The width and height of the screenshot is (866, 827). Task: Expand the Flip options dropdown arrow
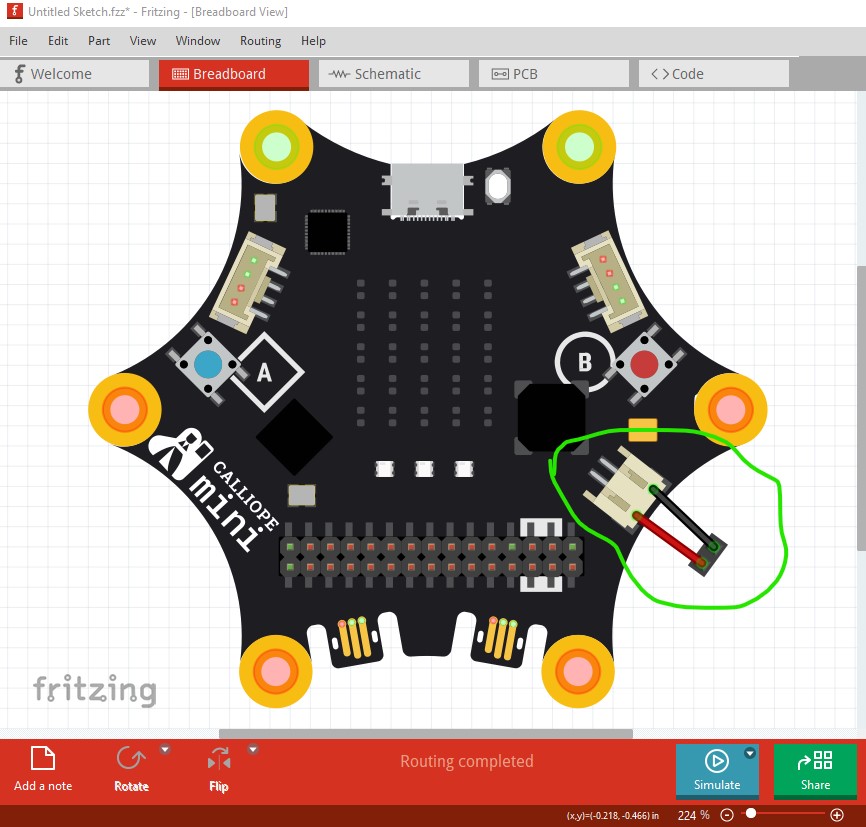tap(253, 750)
